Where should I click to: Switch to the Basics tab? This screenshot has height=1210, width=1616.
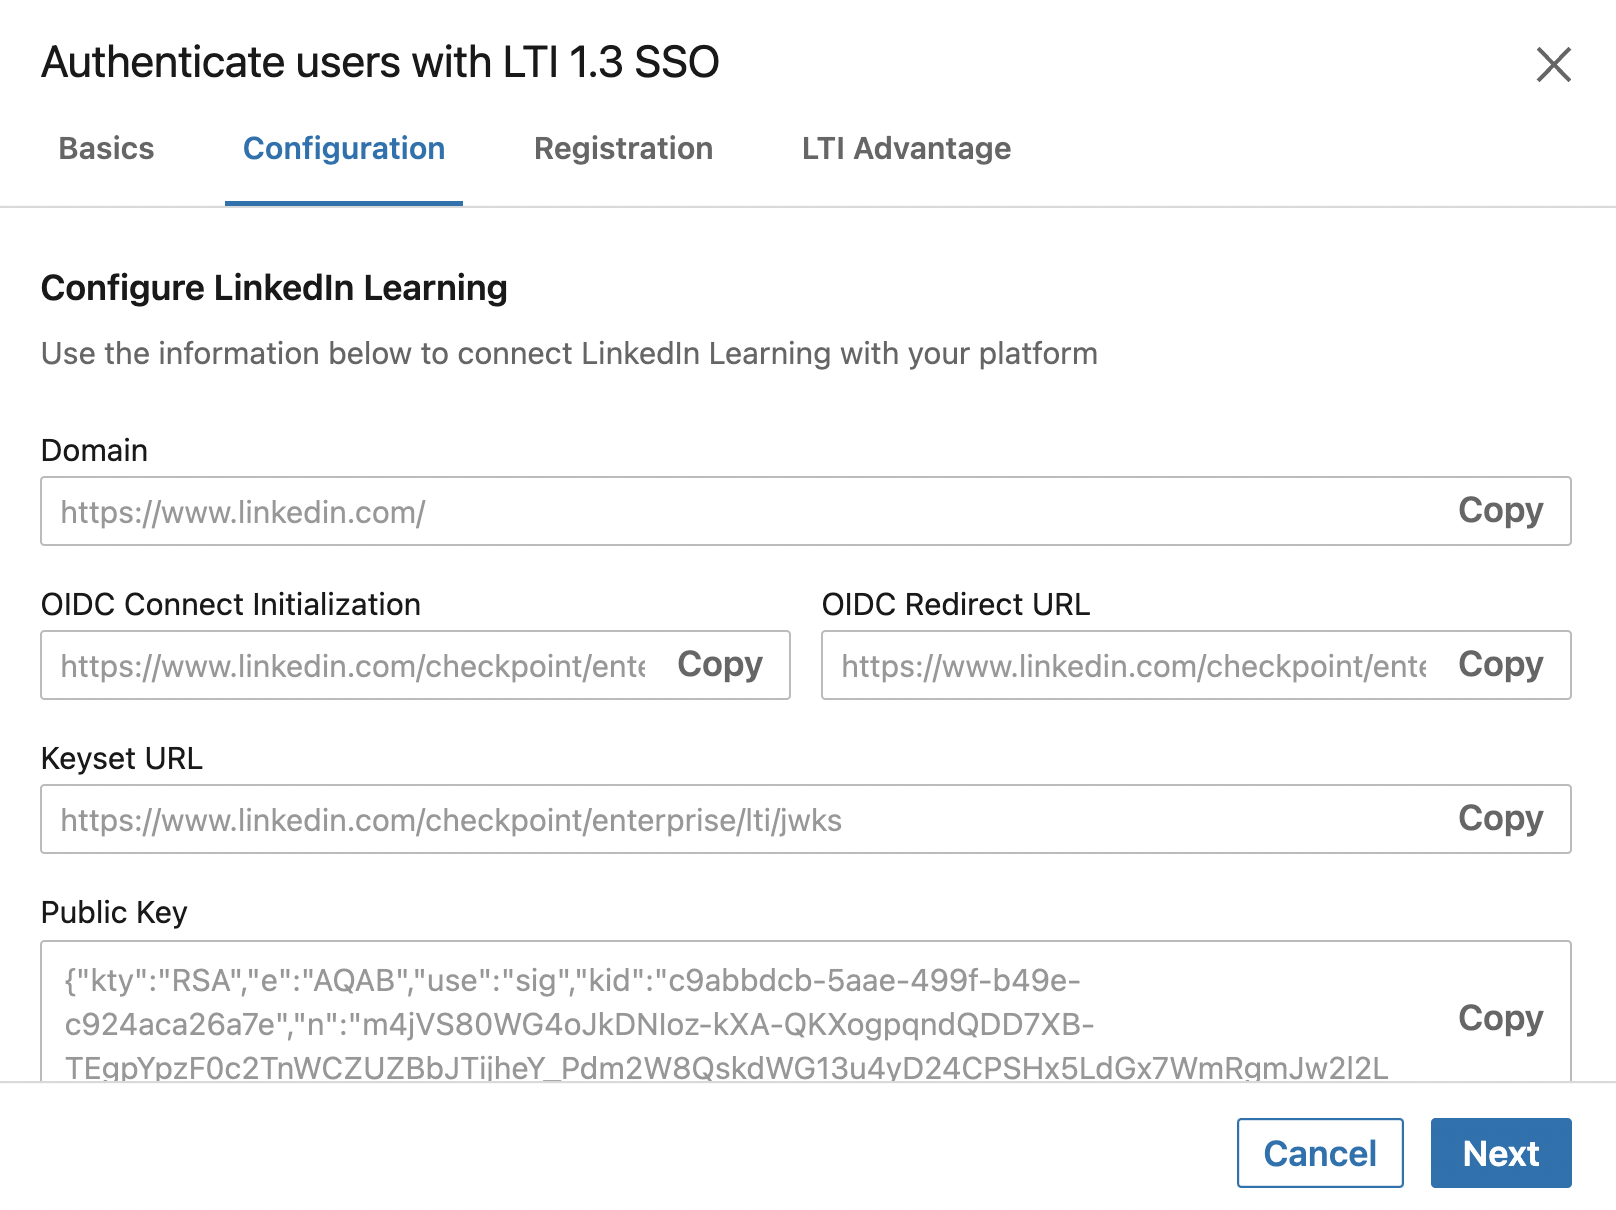pyautogui.click(x=107, y=149)
